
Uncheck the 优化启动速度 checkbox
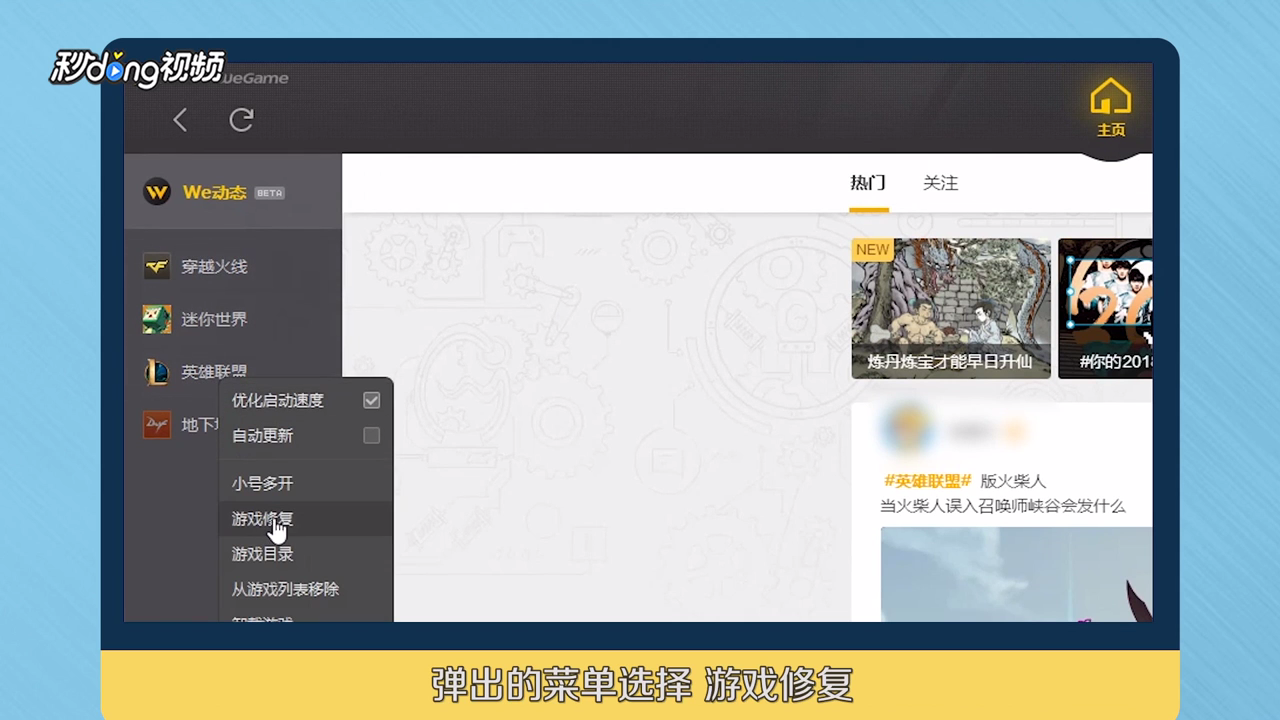pyautogui.click(x=371, y=400)
